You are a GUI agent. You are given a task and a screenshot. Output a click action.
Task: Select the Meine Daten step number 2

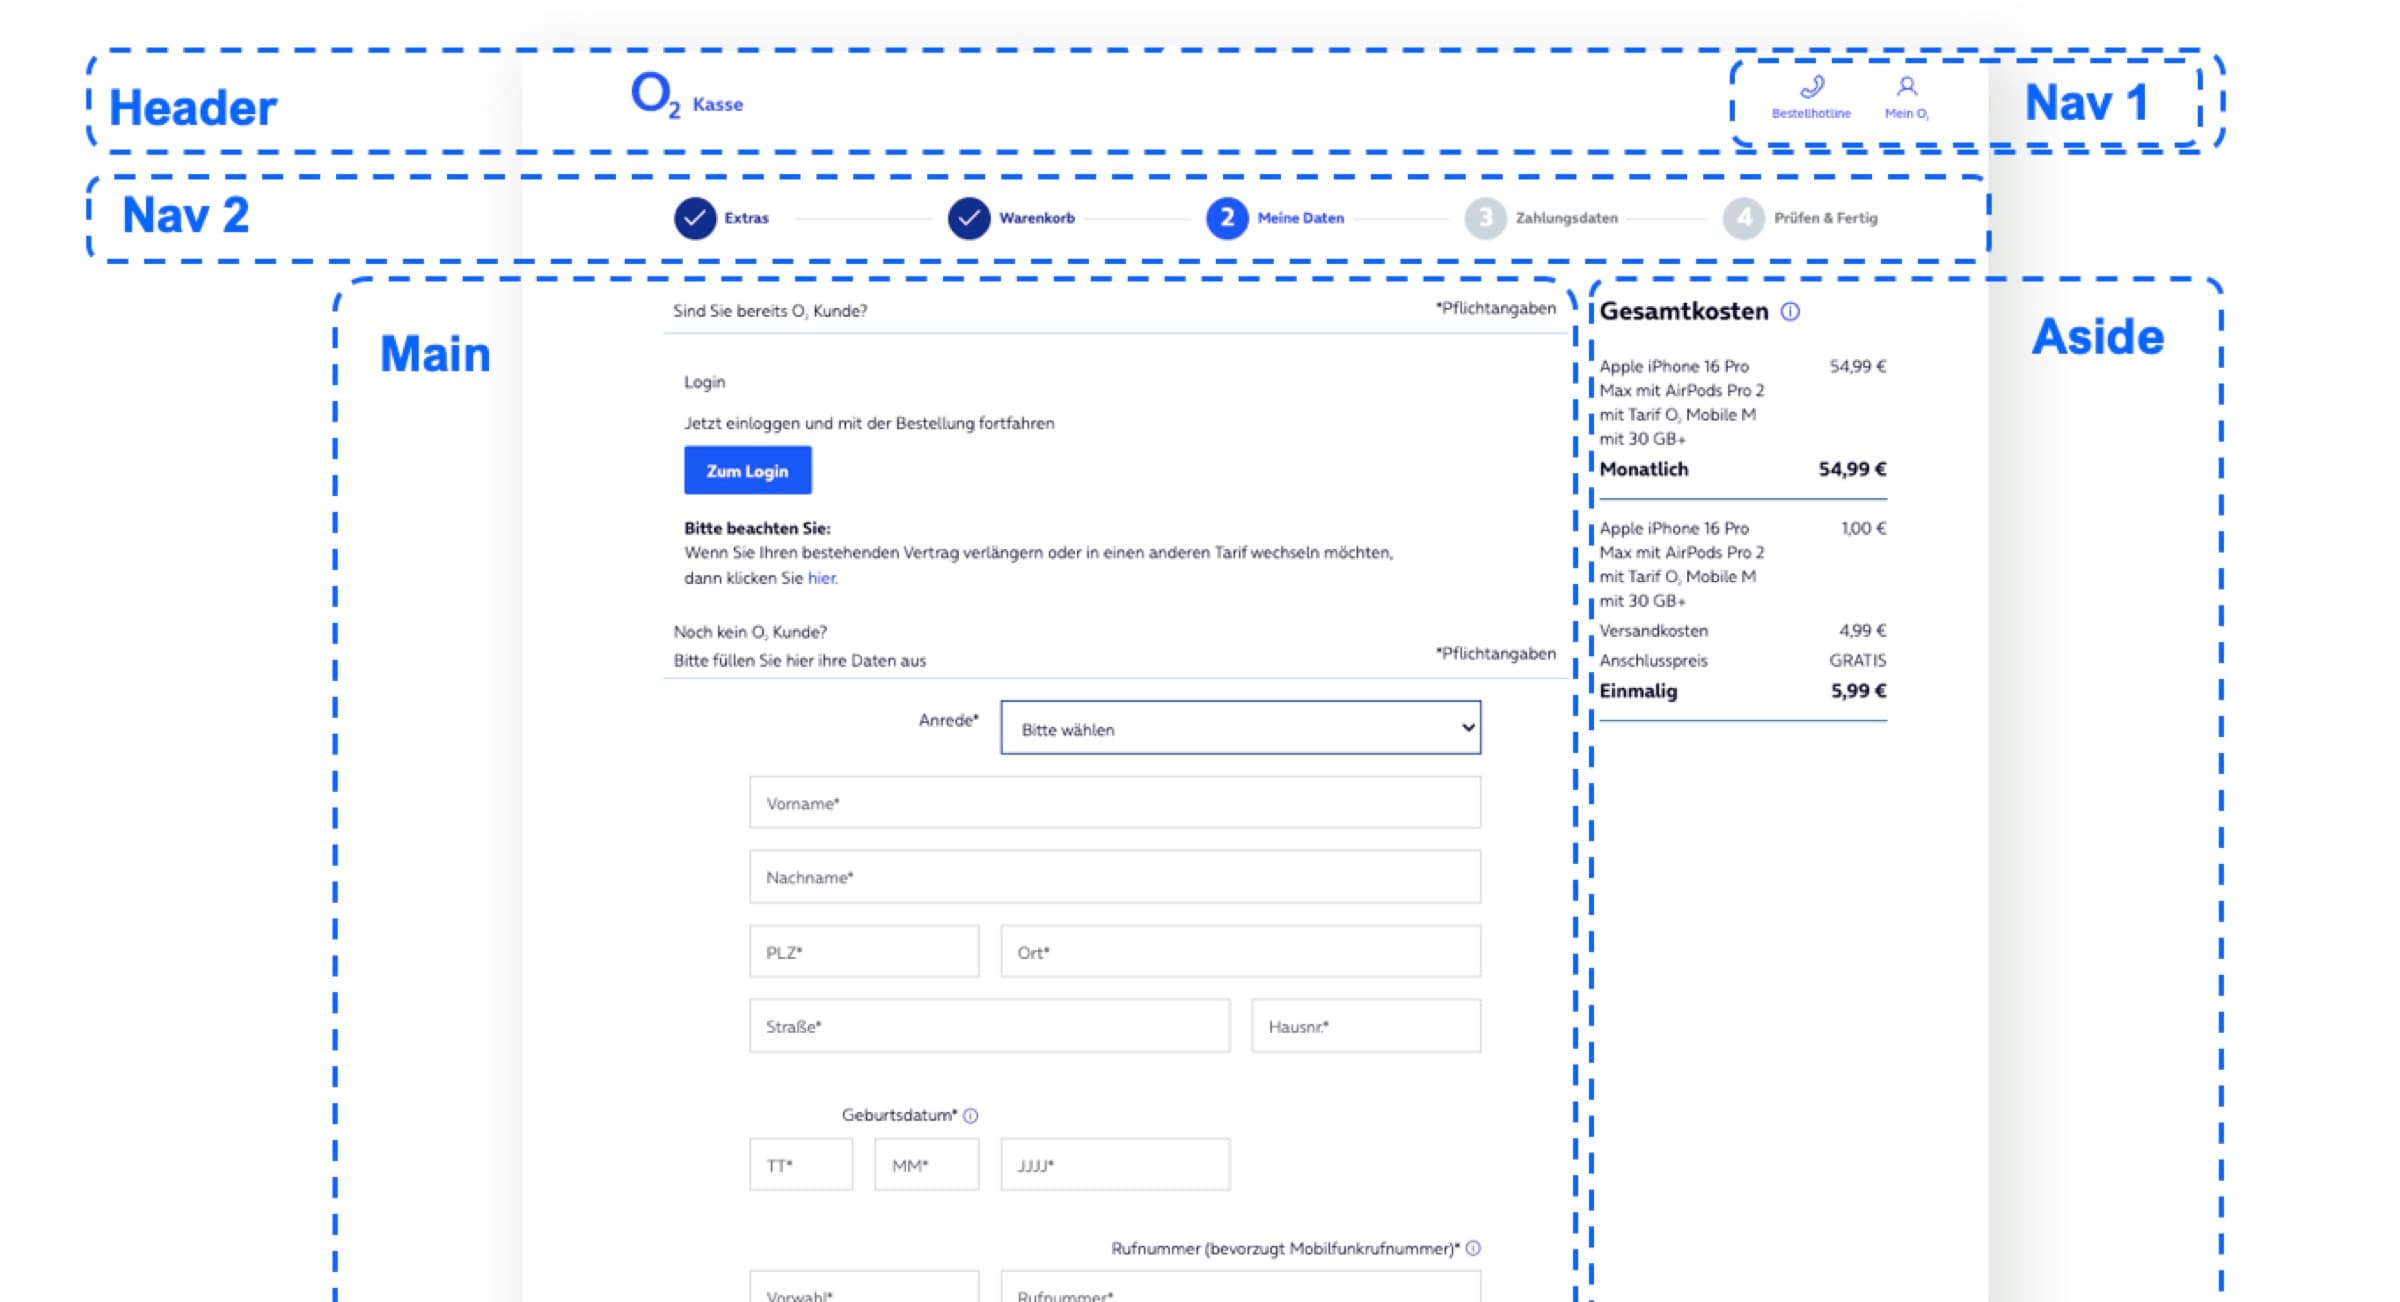(x=1227, y=218)
